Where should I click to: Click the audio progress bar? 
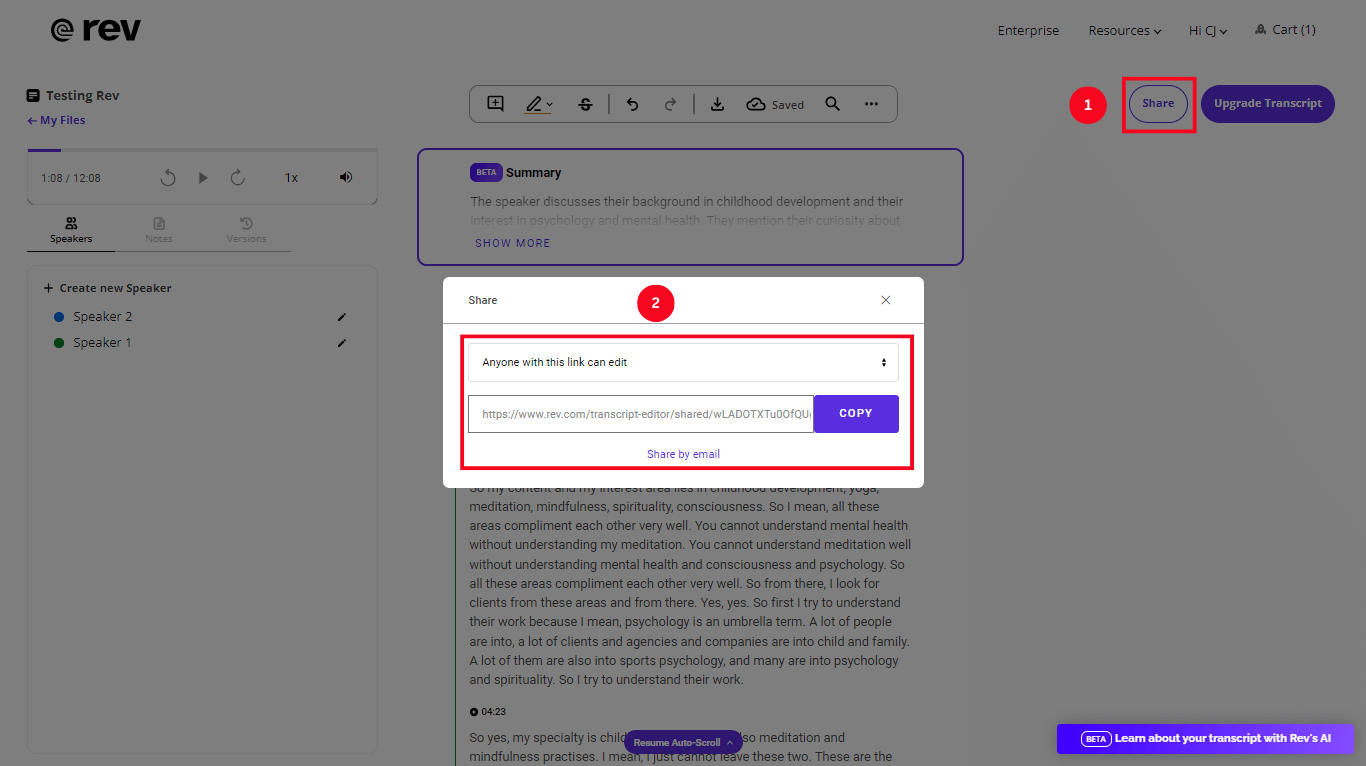(x=202, y=150)
